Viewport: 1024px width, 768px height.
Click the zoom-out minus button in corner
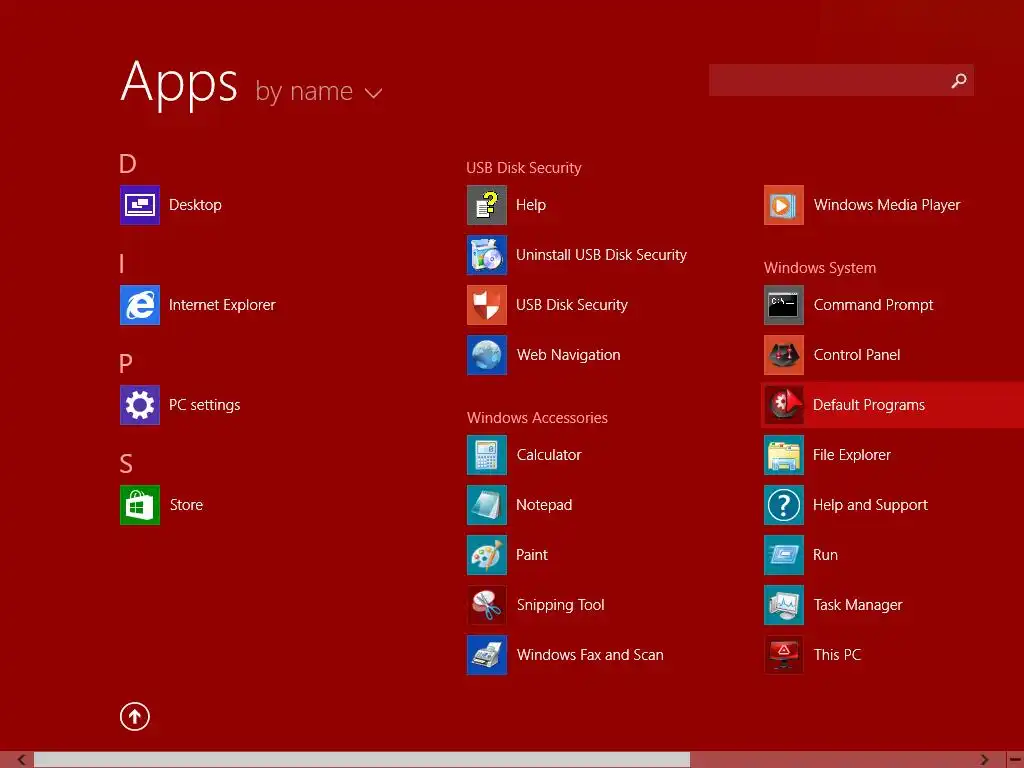(1015, 760)
